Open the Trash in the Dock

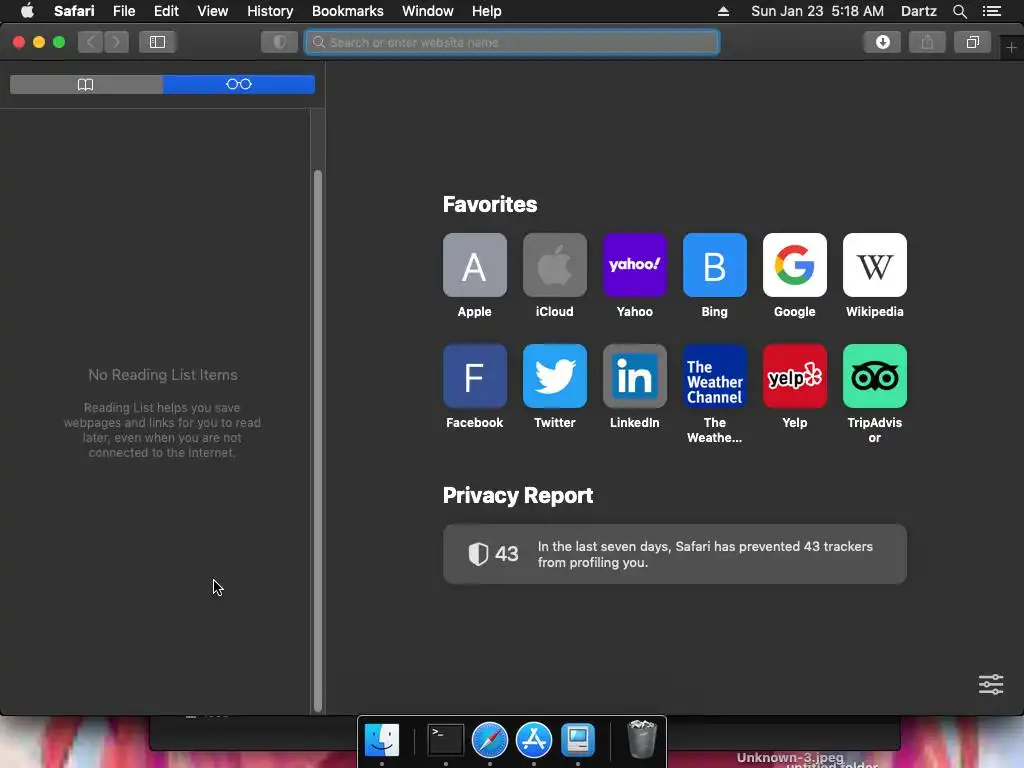[641, 739]
